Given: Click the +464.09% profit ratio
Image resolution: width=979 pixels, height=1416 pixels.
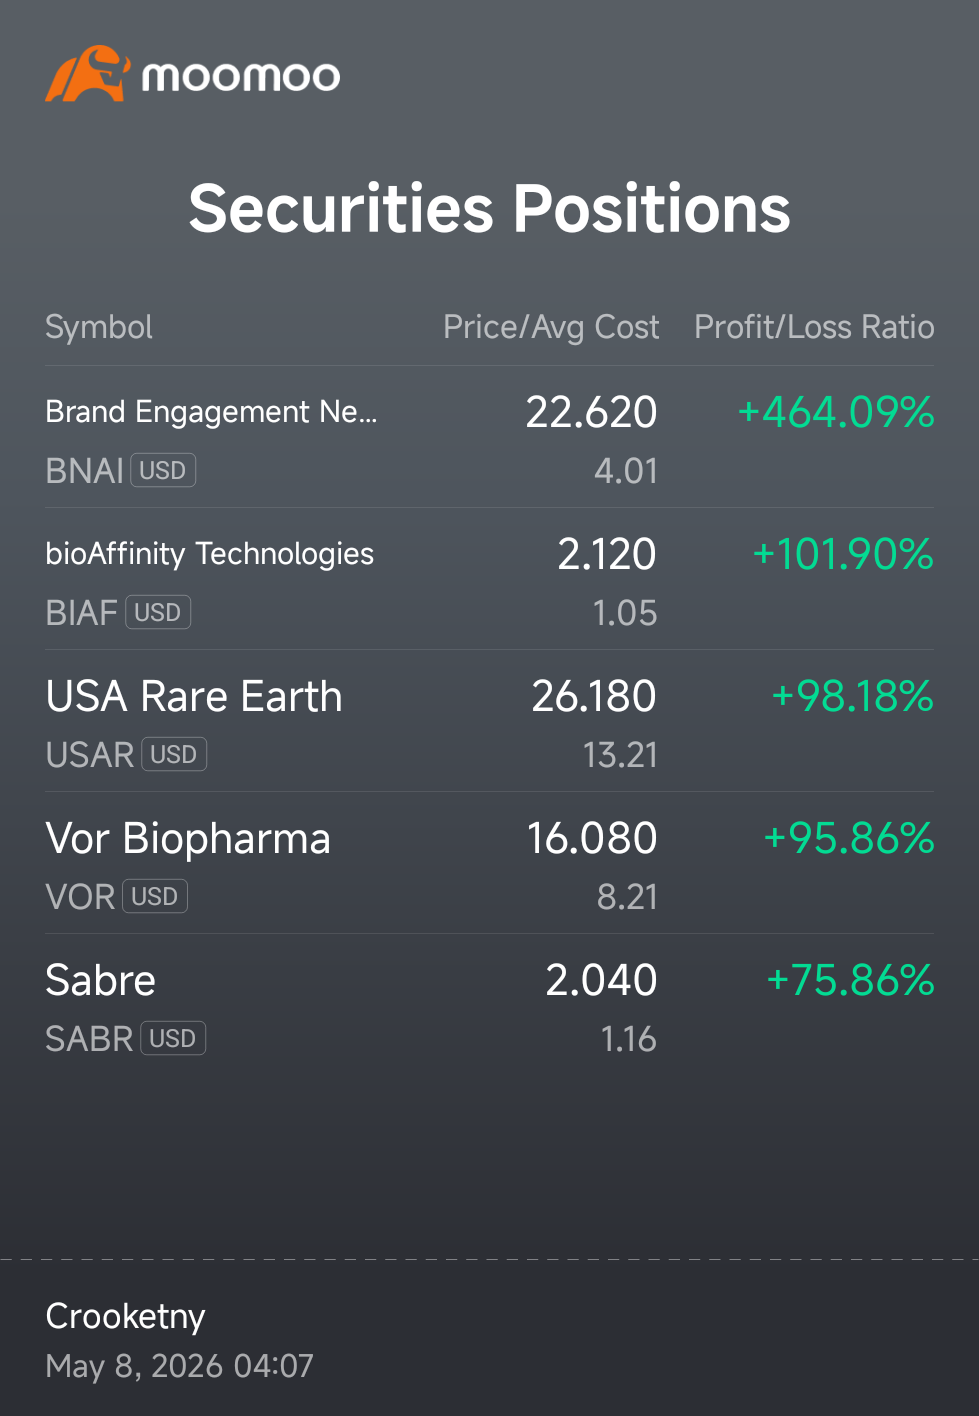Looking at the screenshot, I should pyautogui.click(x=836, y=412).
